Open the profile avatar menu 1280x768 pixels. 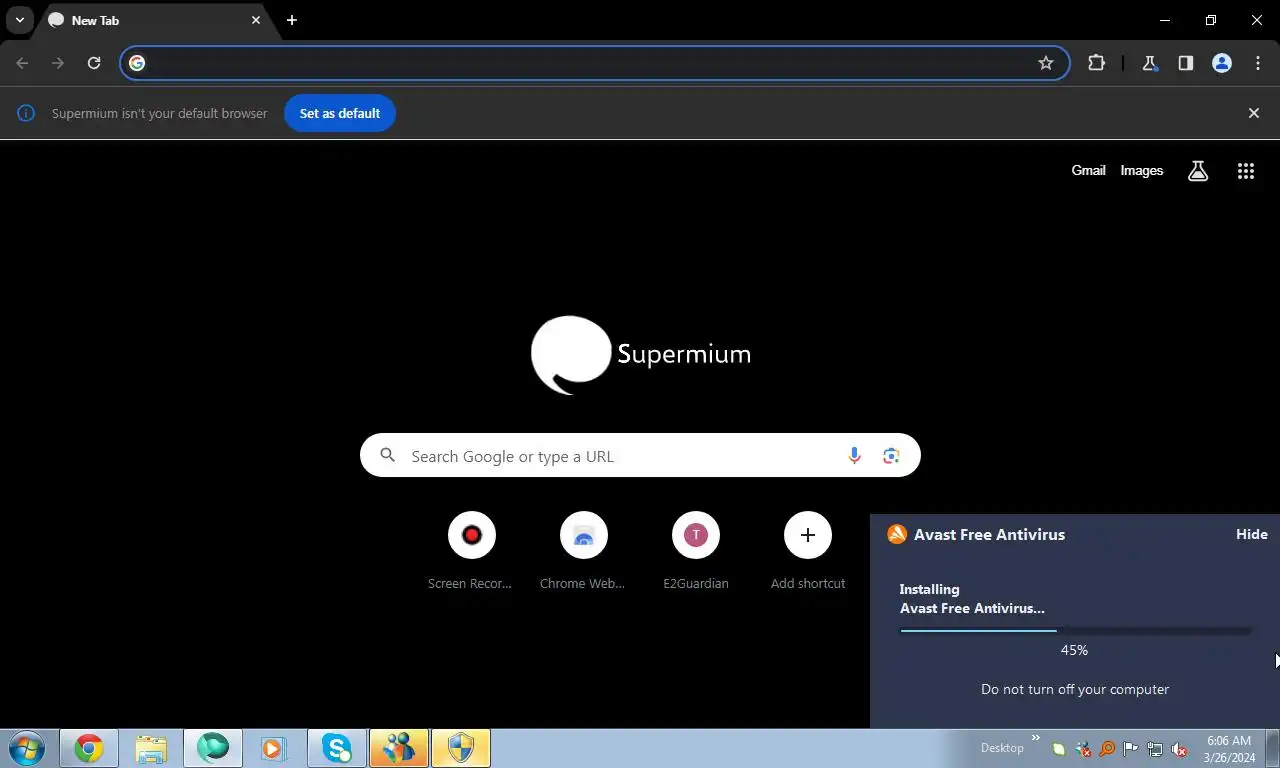pos(1222,63)
